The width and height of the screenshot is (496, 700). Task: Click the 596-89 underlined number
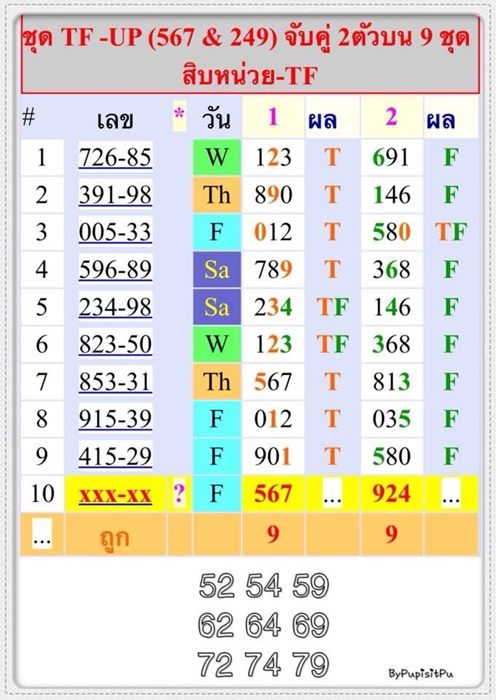pyautogui.click(x=116, y=269)
